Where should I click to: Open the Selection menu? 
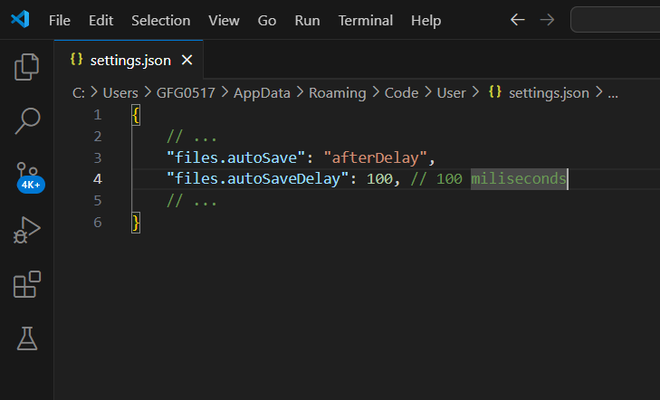160,20
